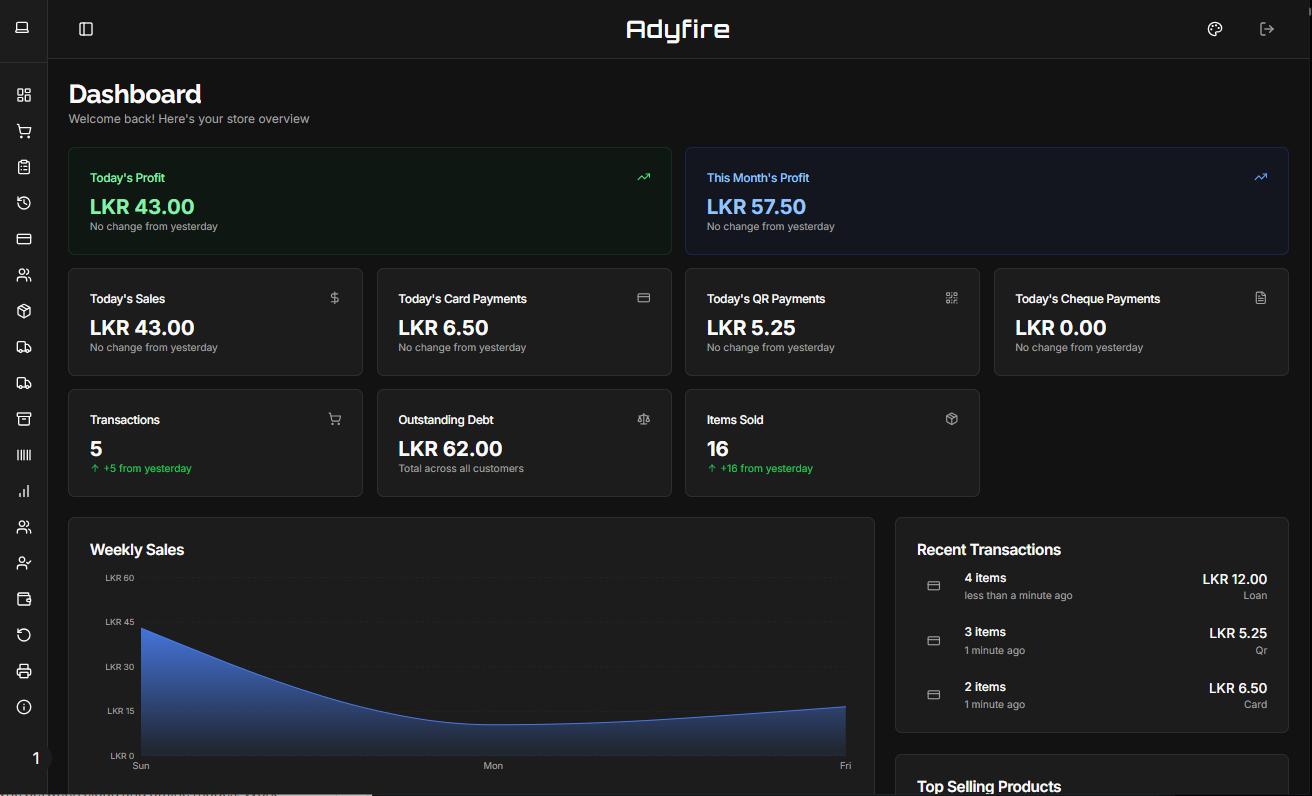Image resolution: width=1312 pixels, height=796 pixels.
Task: Select the LKR 62.00 outstanding debt value
Action: (450, 449)
